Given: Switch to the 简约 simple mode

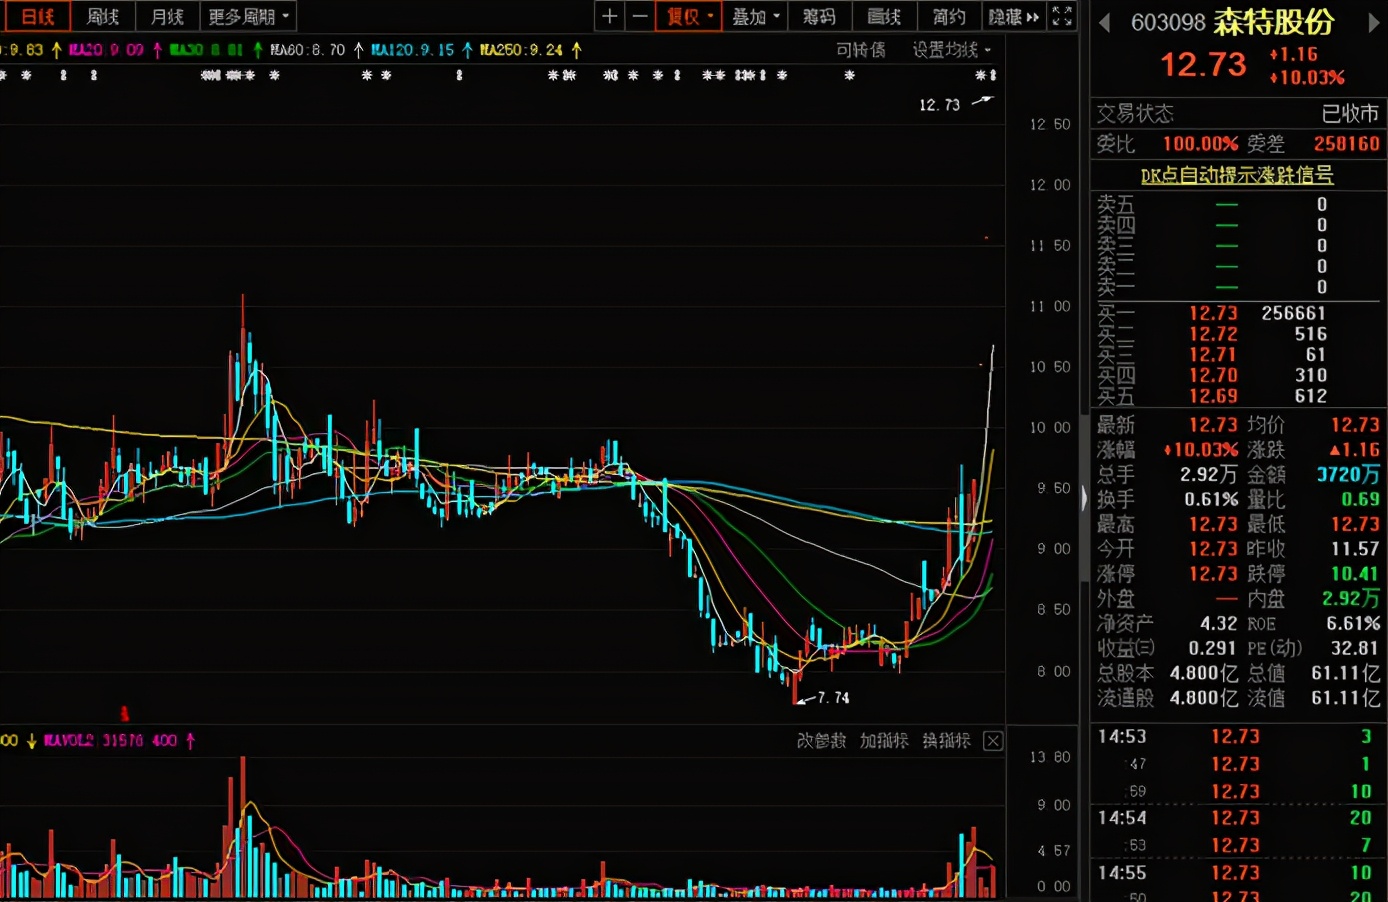Looking at the screenshot, I should pos(949,16).
